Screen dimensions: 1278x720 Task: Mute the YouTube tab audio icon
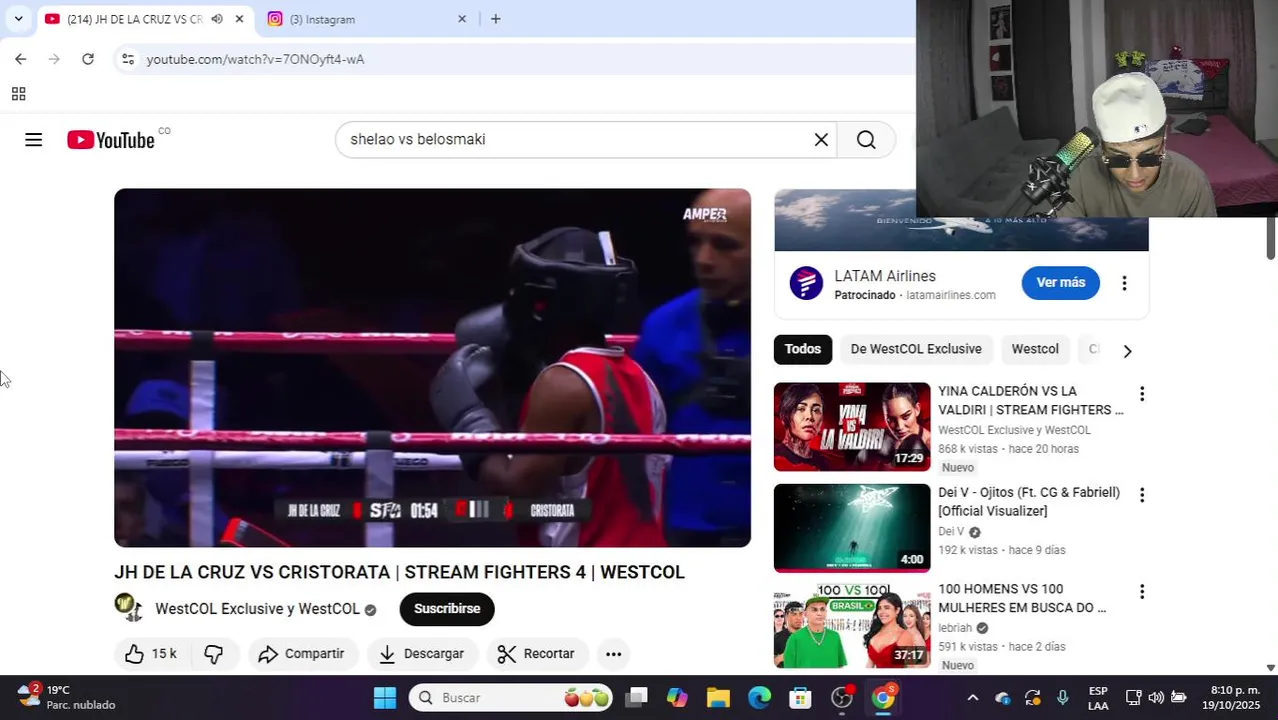pos(217,19)
